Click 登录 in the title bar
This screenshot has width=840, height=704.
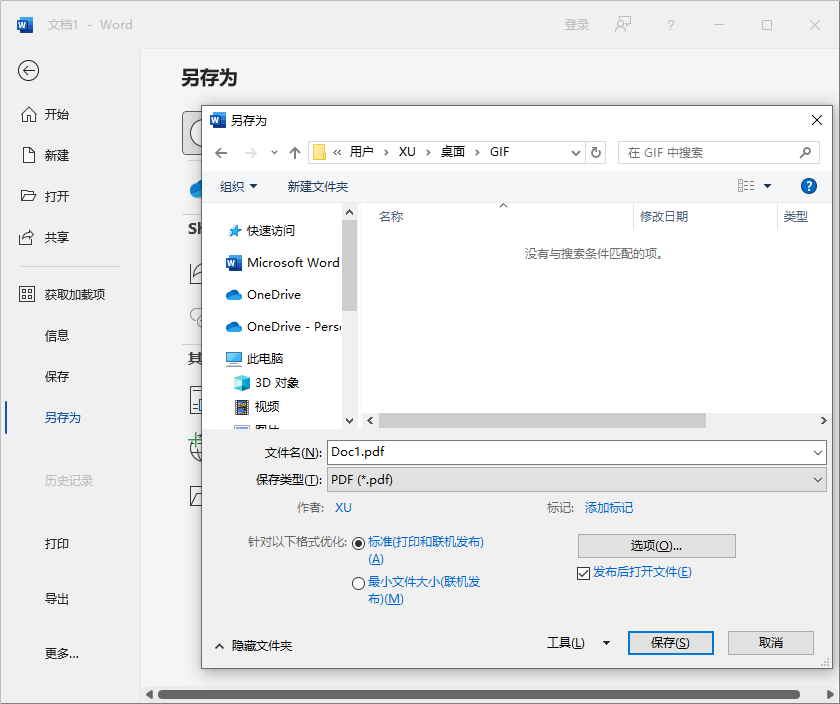tap(577, 24)
